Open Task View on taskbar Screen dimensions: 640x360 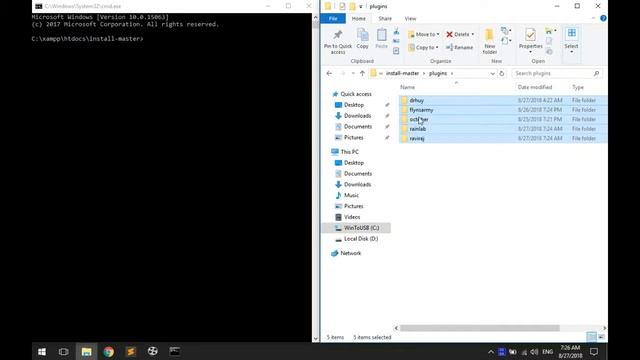[63, 351]
